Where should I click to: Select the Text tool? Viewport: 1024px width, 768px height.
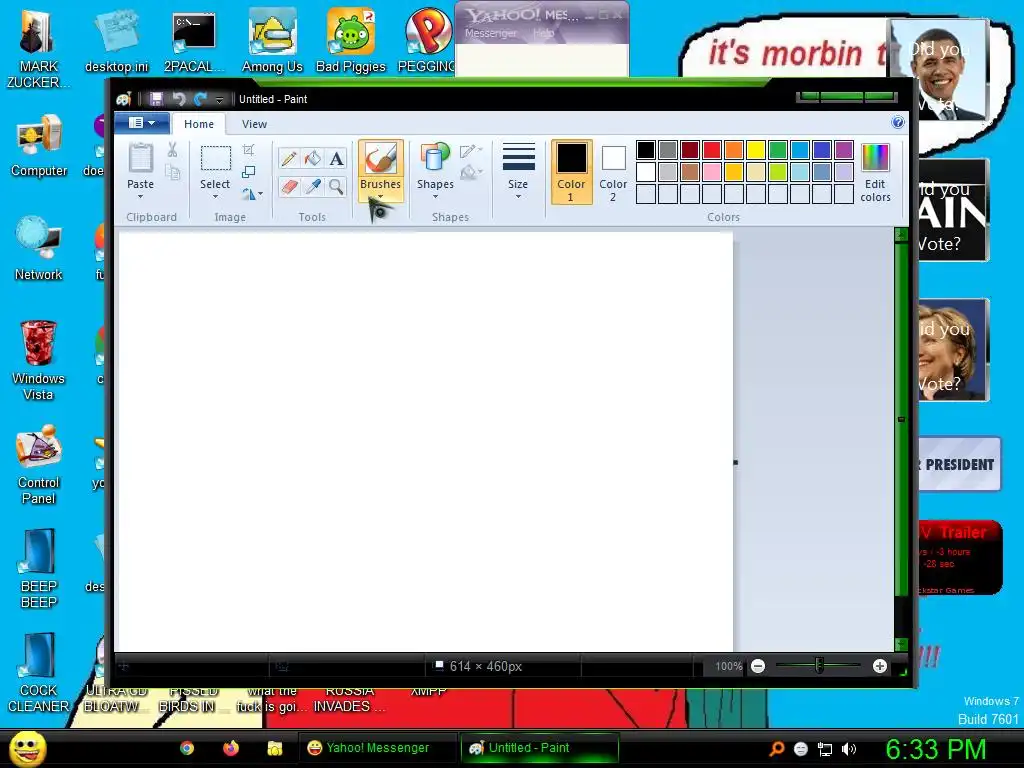pos(336,159)
